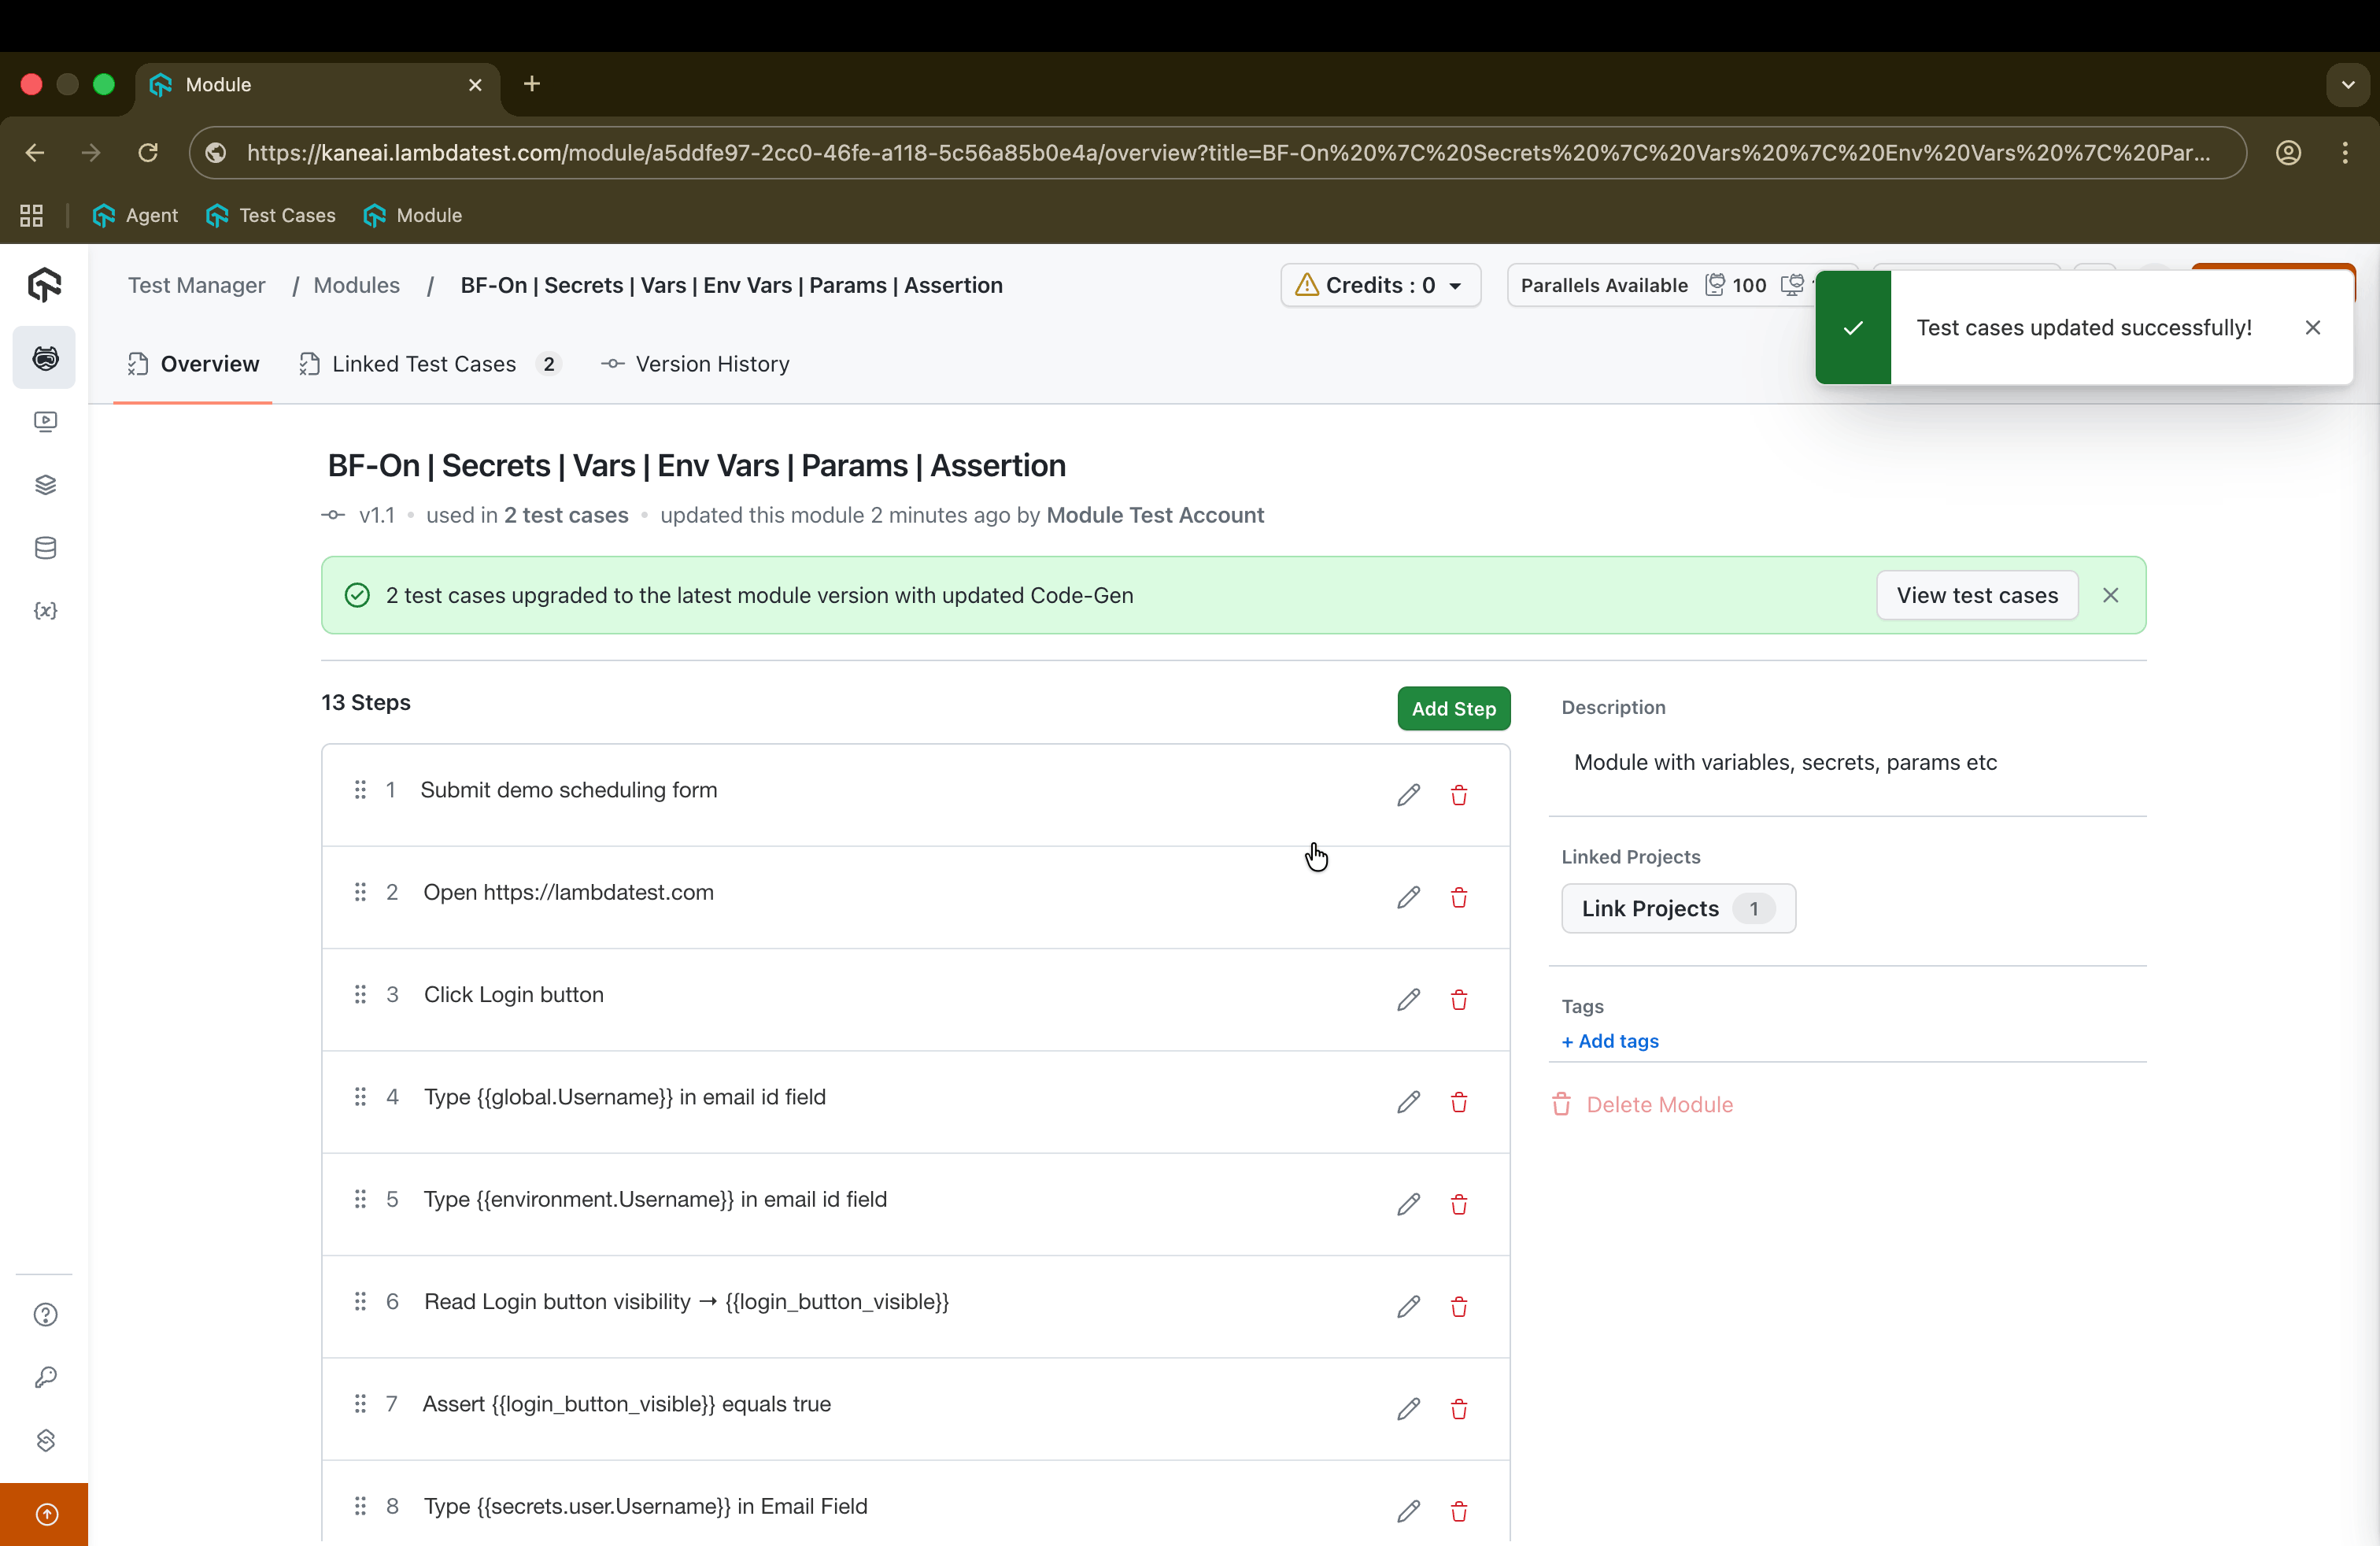Open the variables icon in sidebar

point(45,610)
